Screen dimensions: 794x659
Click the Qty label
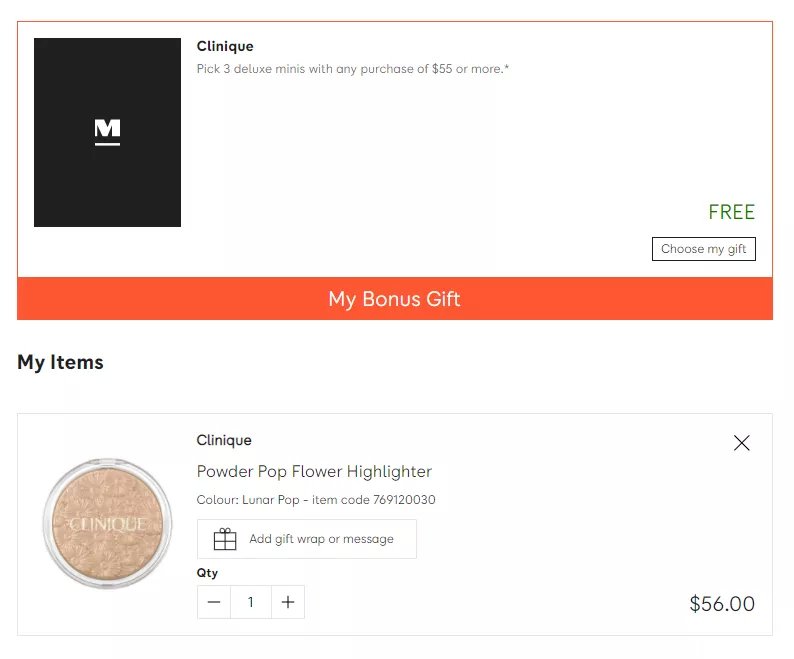click(207, 573)
